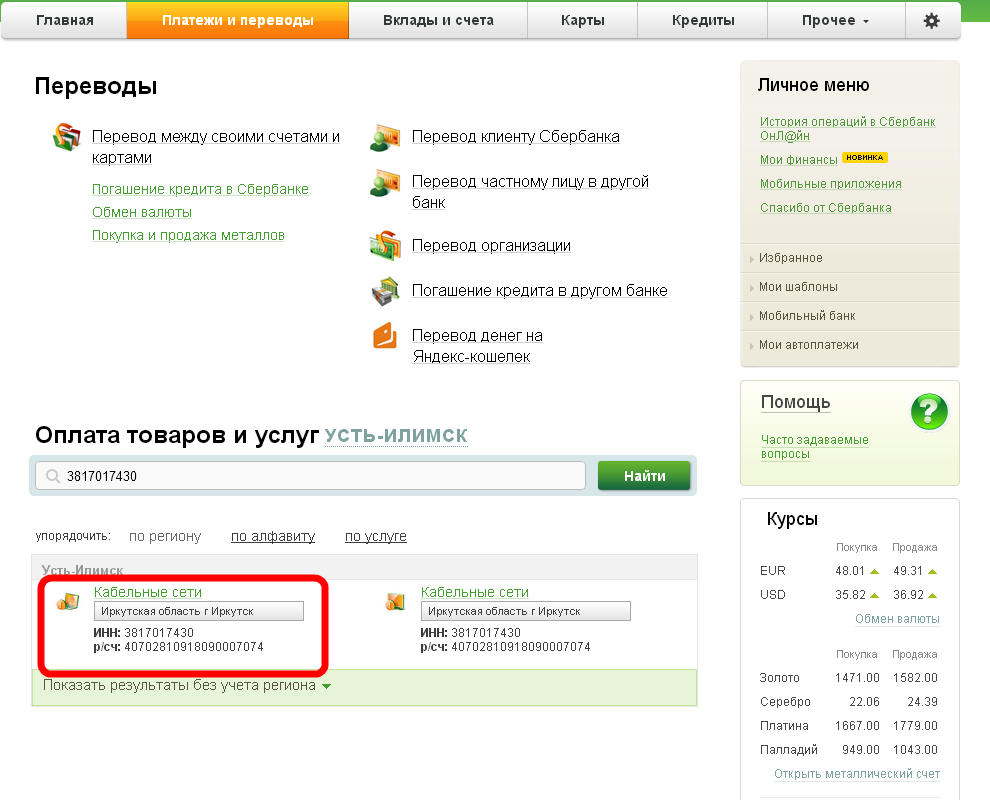
Task: Open Перевод денег на Яндекс-кошелек link
Action: [x=477, y=346]
